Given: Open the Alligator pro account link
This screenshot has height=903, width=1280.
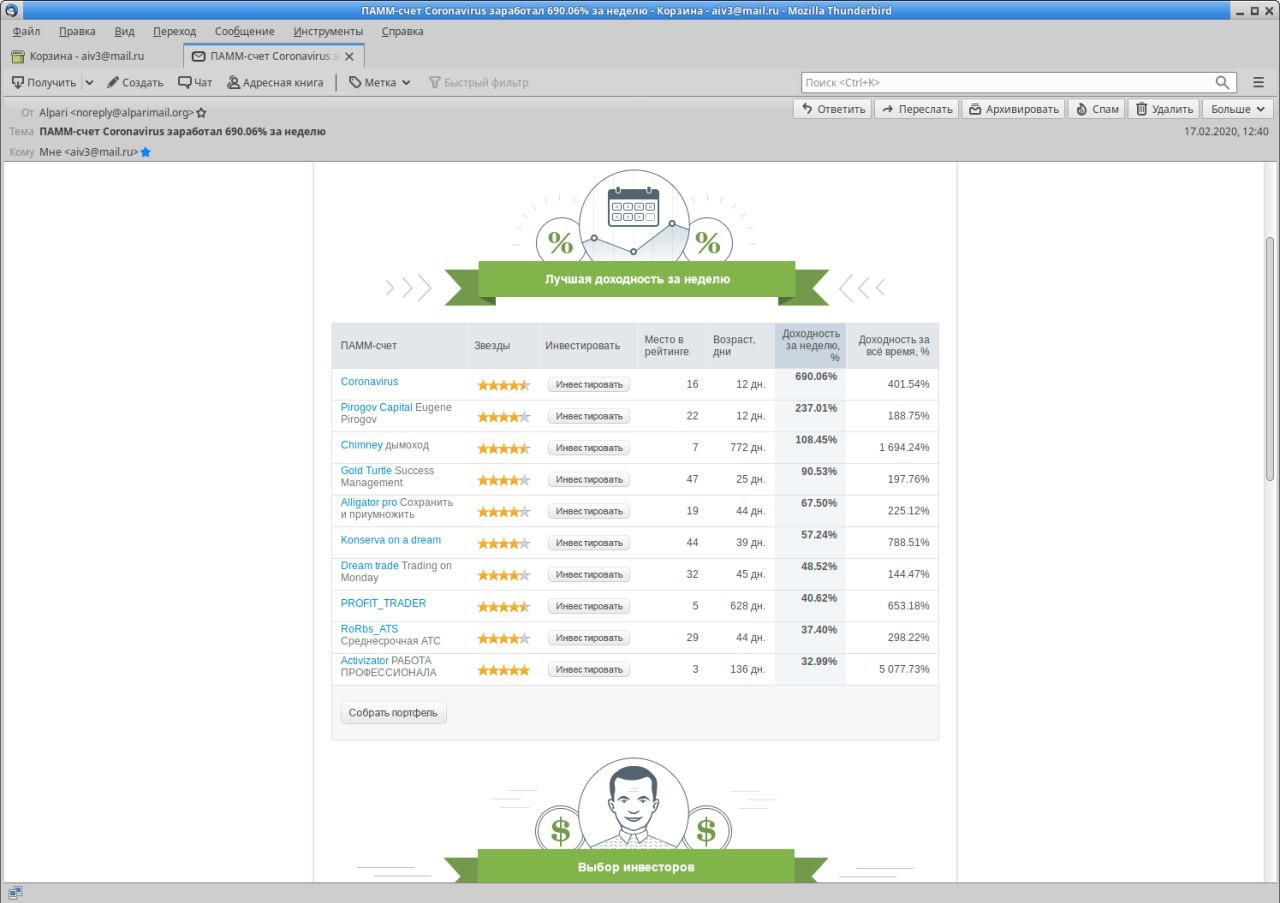Looking at the screenshot, I should (x=369, y=502).
